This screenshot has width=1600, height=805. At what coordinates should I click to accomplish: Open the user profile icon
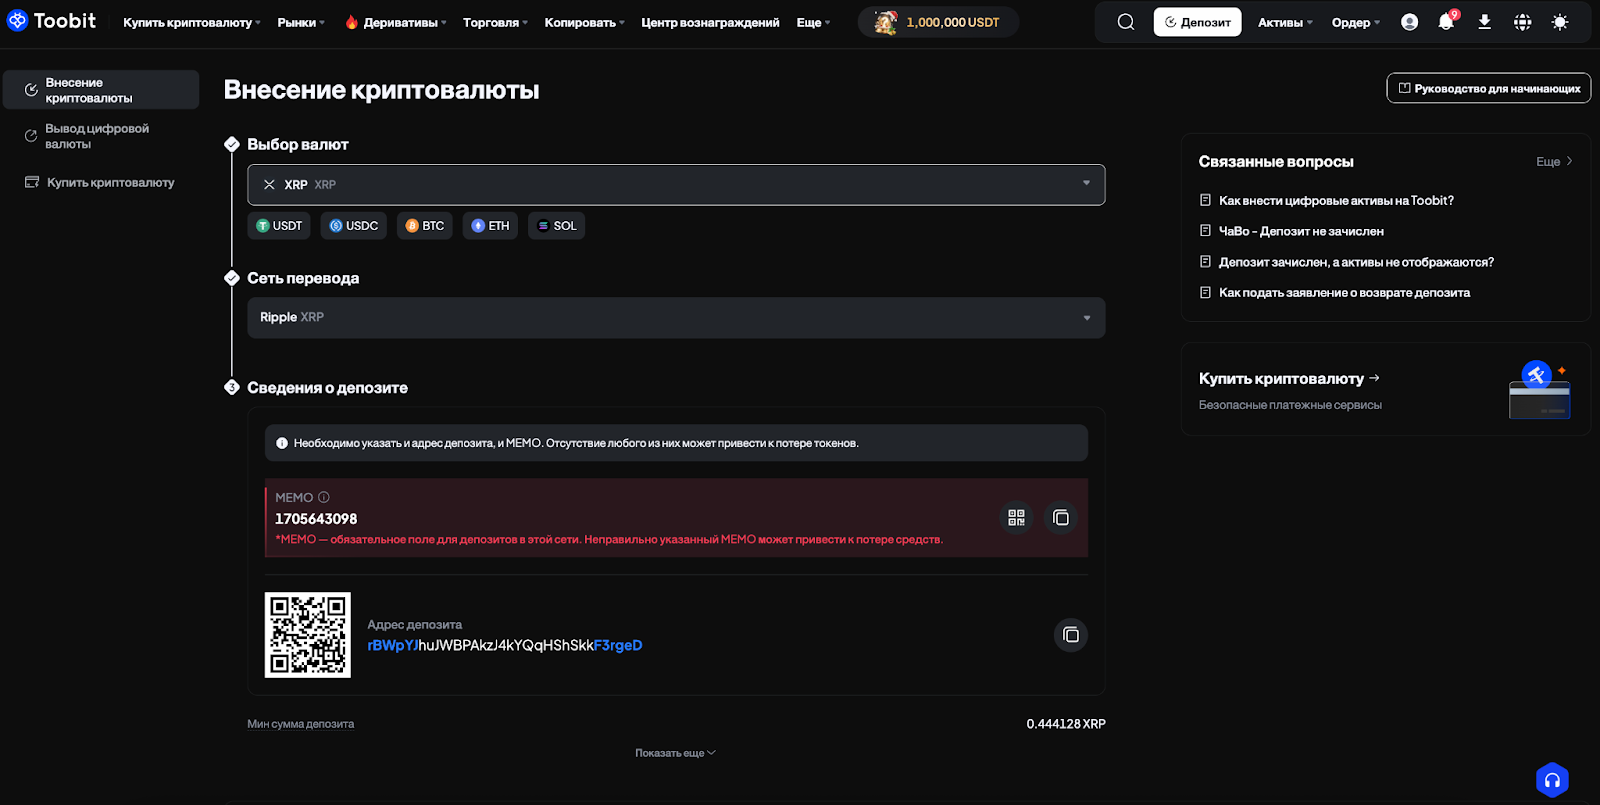1409,22
